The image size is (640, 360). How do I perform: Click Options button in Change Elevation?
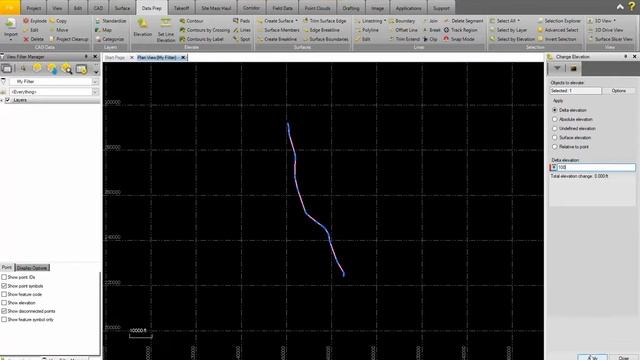(618, 91)
